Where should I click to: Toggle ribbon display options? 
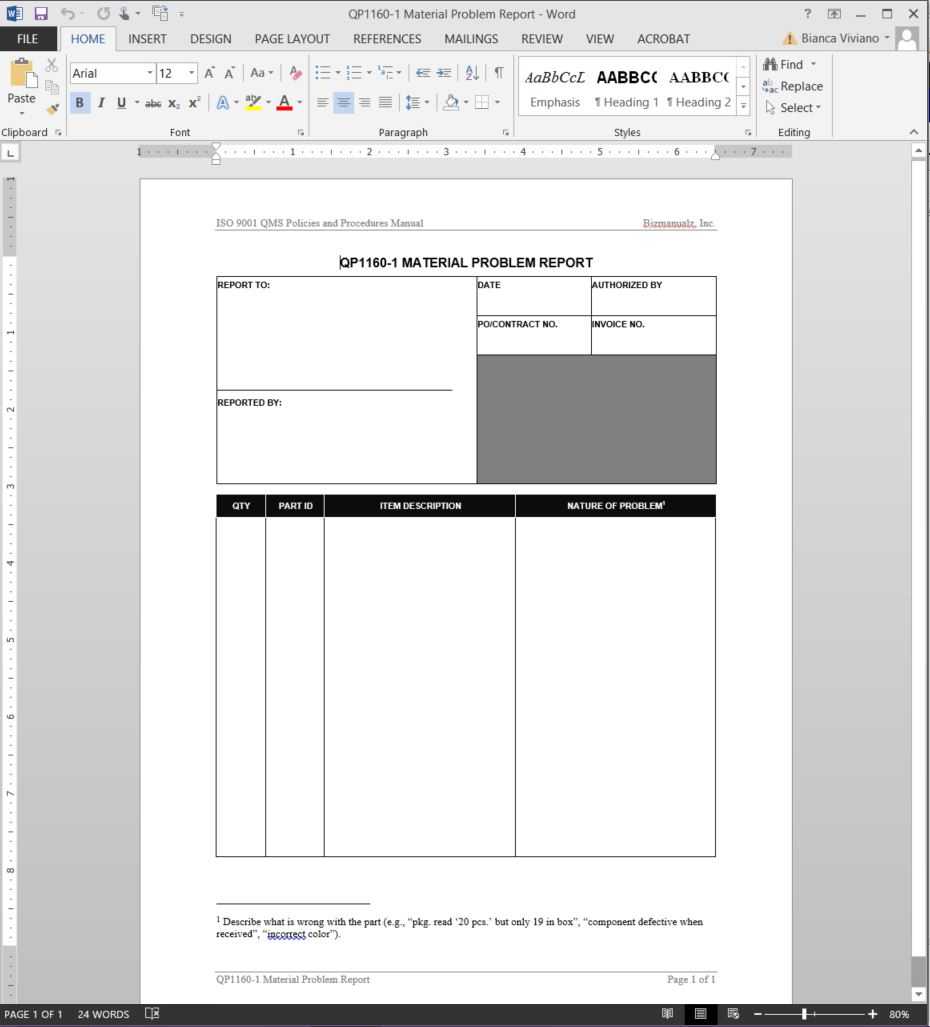tap(834, 13)
